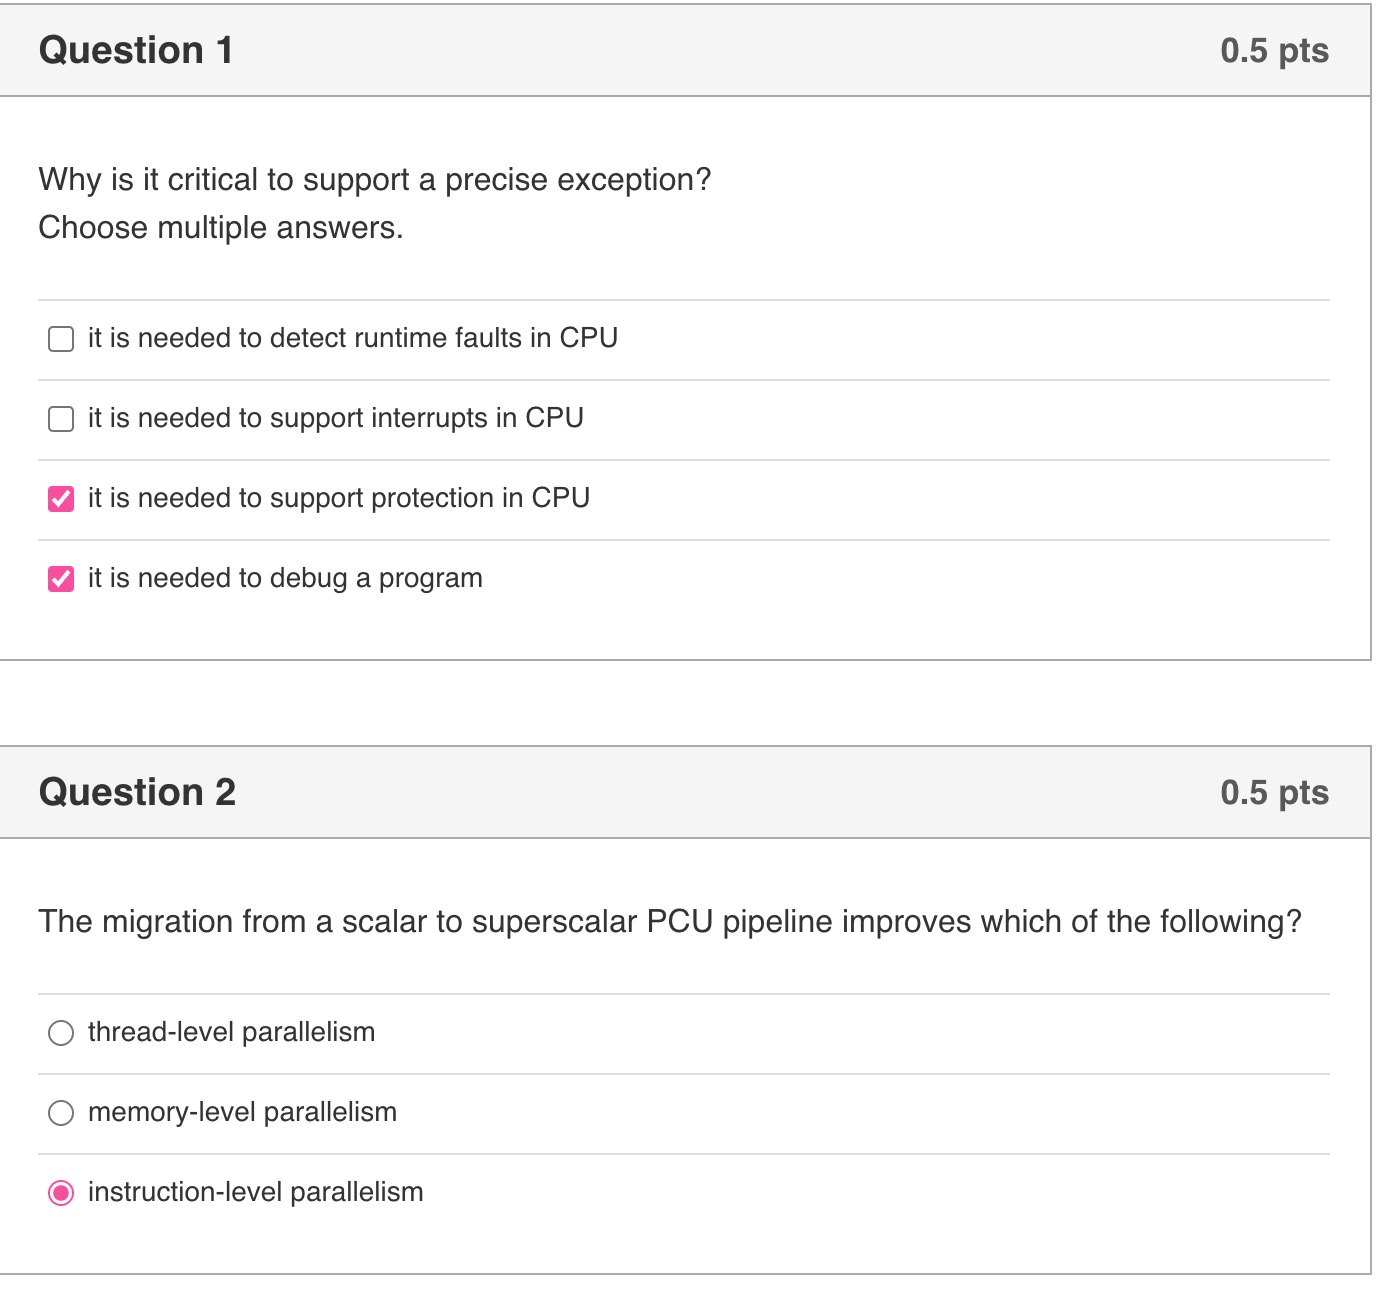
Task: Click the thread-level parallelism label text
Action: click(231, 1032)
